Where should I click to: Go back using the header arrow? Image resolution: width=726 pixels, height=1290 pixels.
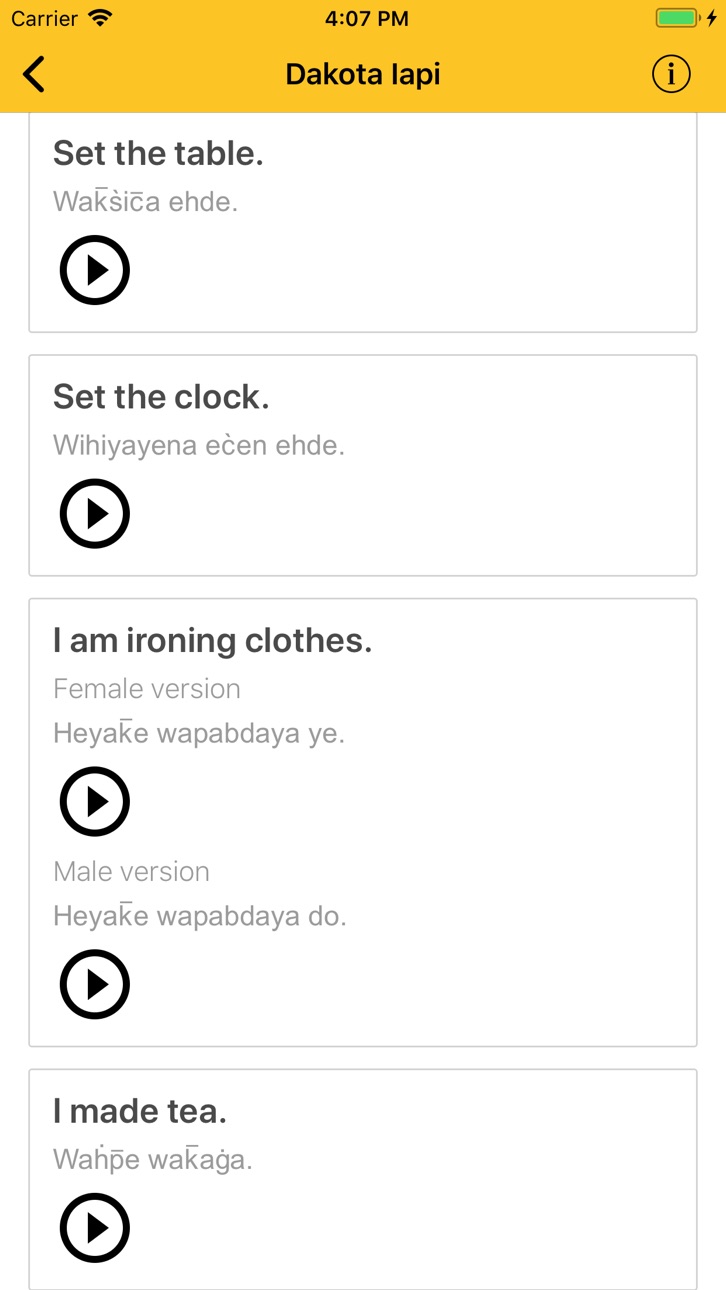pos(34,74)
